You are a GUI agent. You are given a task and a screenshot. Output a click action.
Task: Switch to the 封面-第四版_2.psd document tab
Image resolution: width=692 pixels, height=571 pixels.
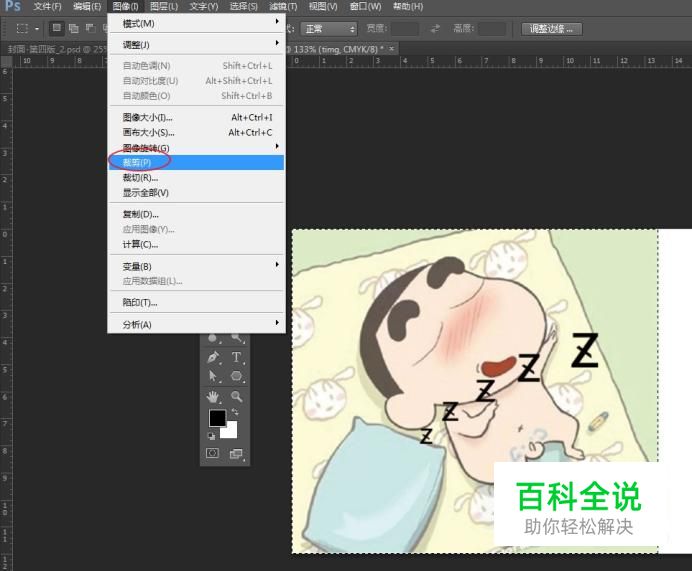point(55,49)
